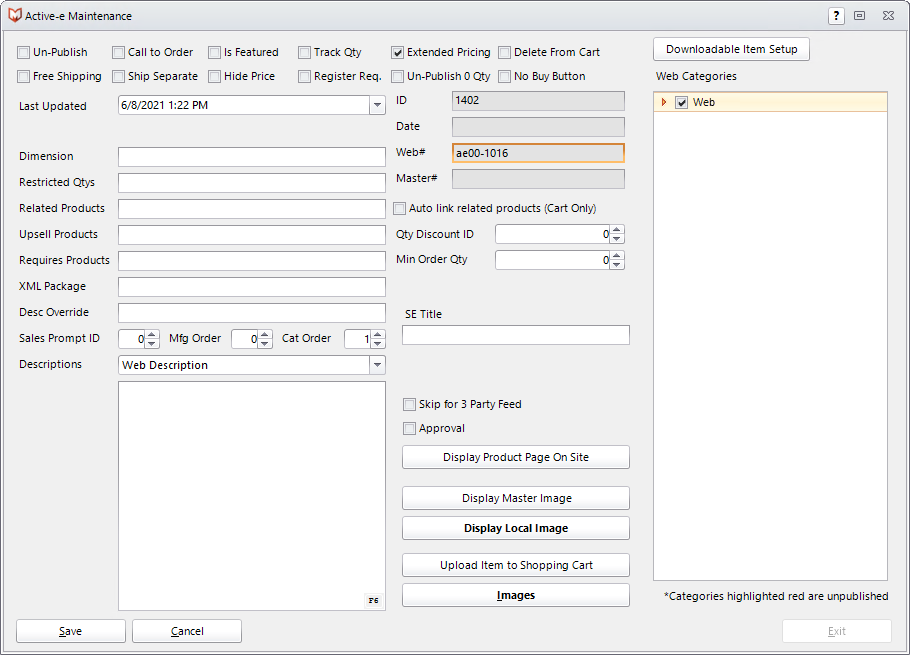Click Display Master Image button
Image resolution: width=910 pixels, height=655 pixels.
point(516,498)
